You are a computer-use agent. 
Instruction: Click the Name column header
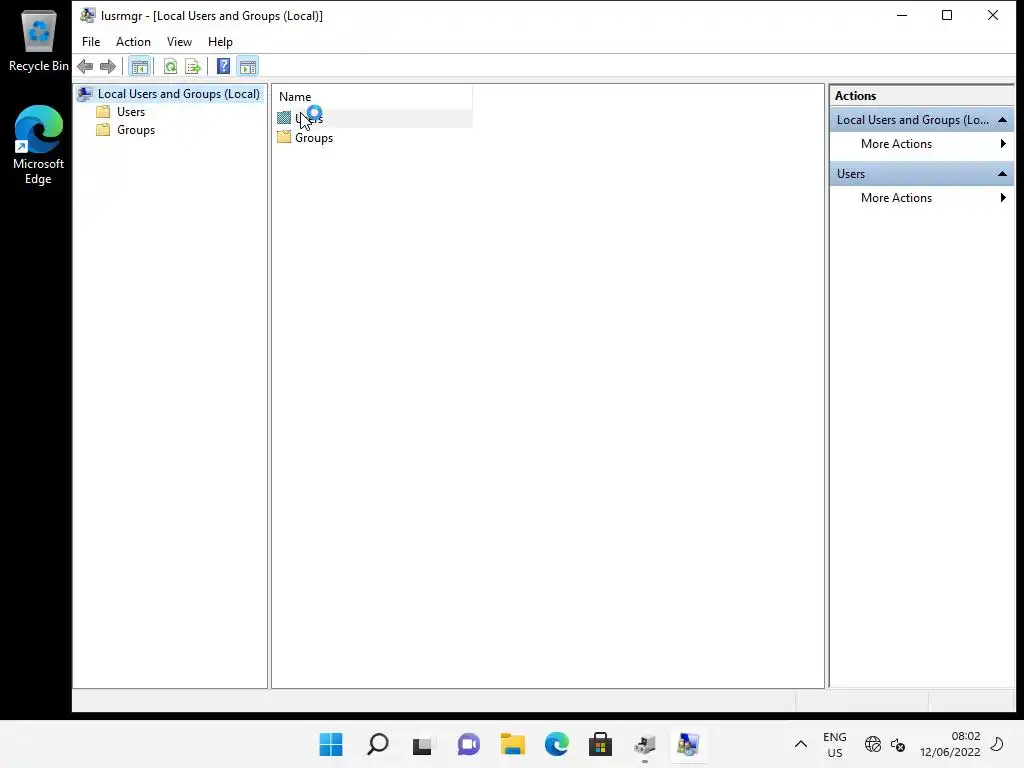[x=374, y=97]
